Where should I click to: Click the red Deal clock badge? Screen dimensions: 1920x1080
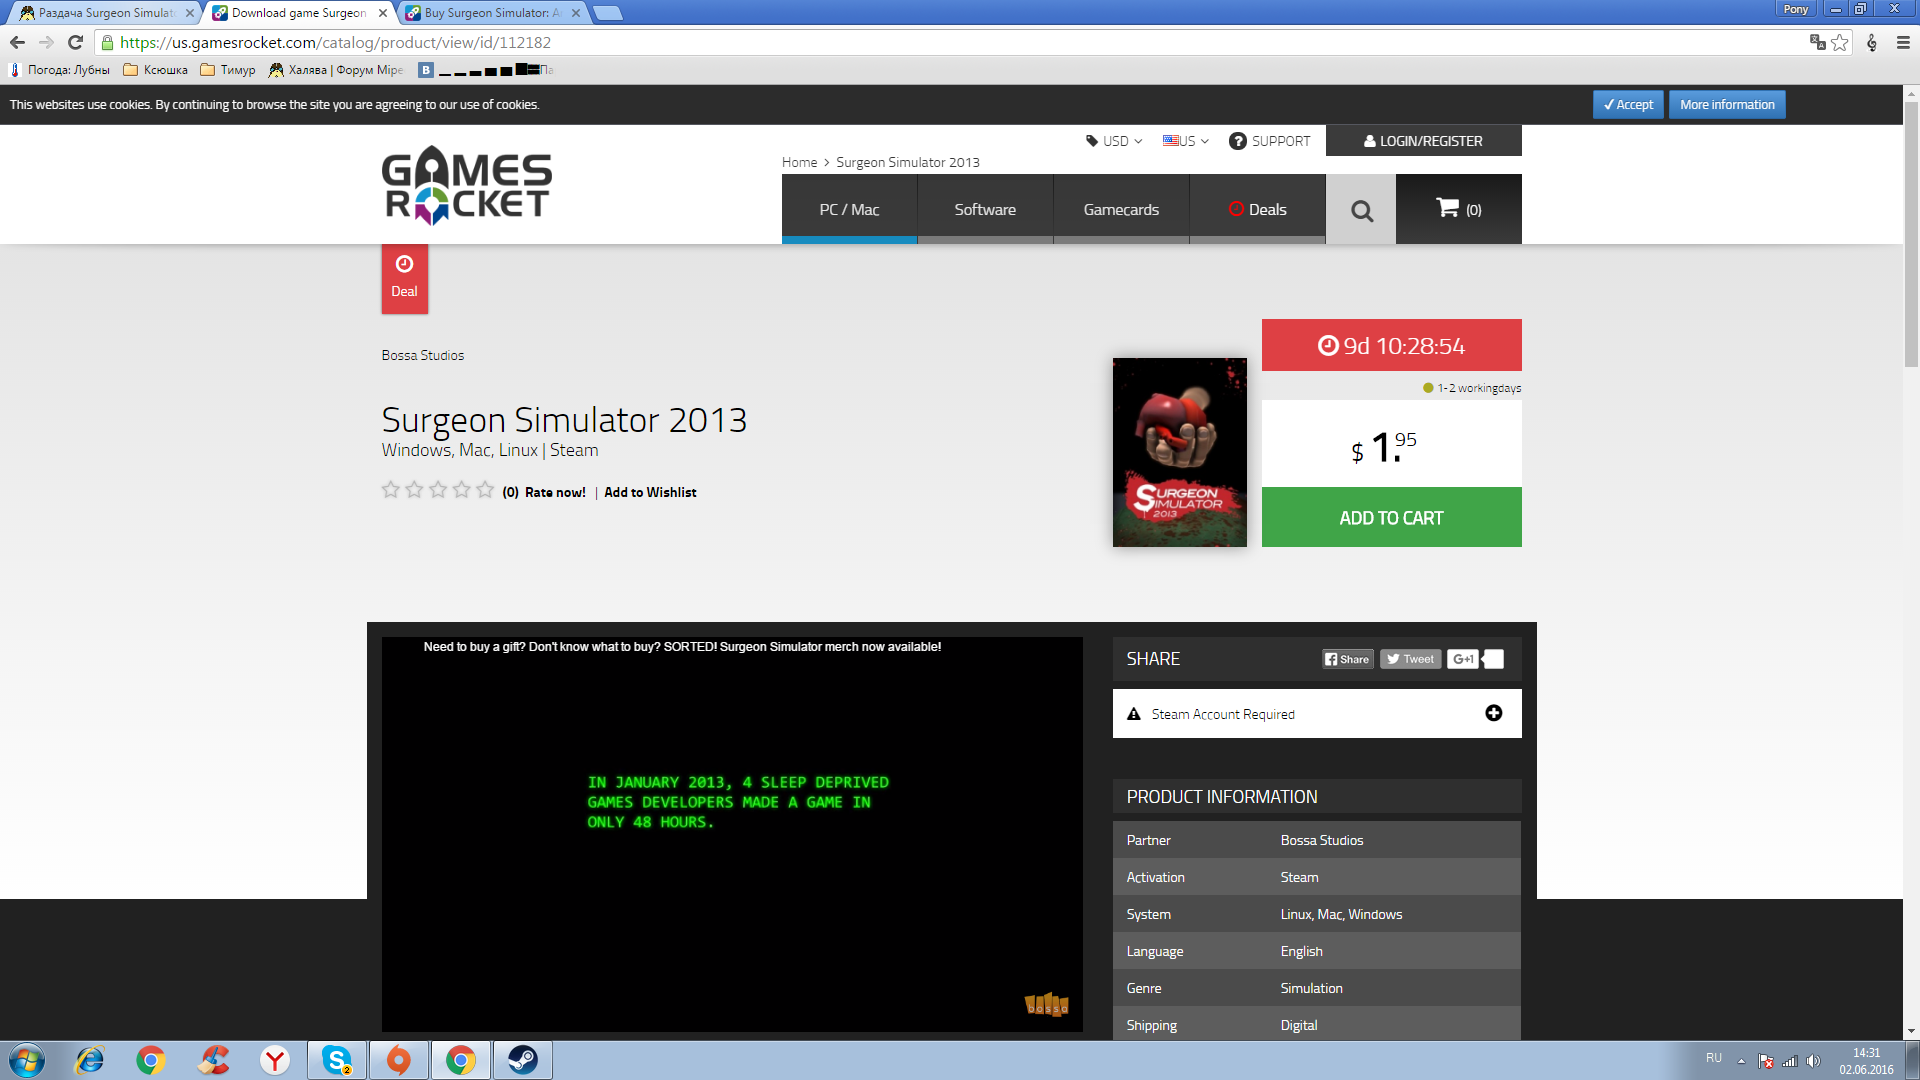404,278
